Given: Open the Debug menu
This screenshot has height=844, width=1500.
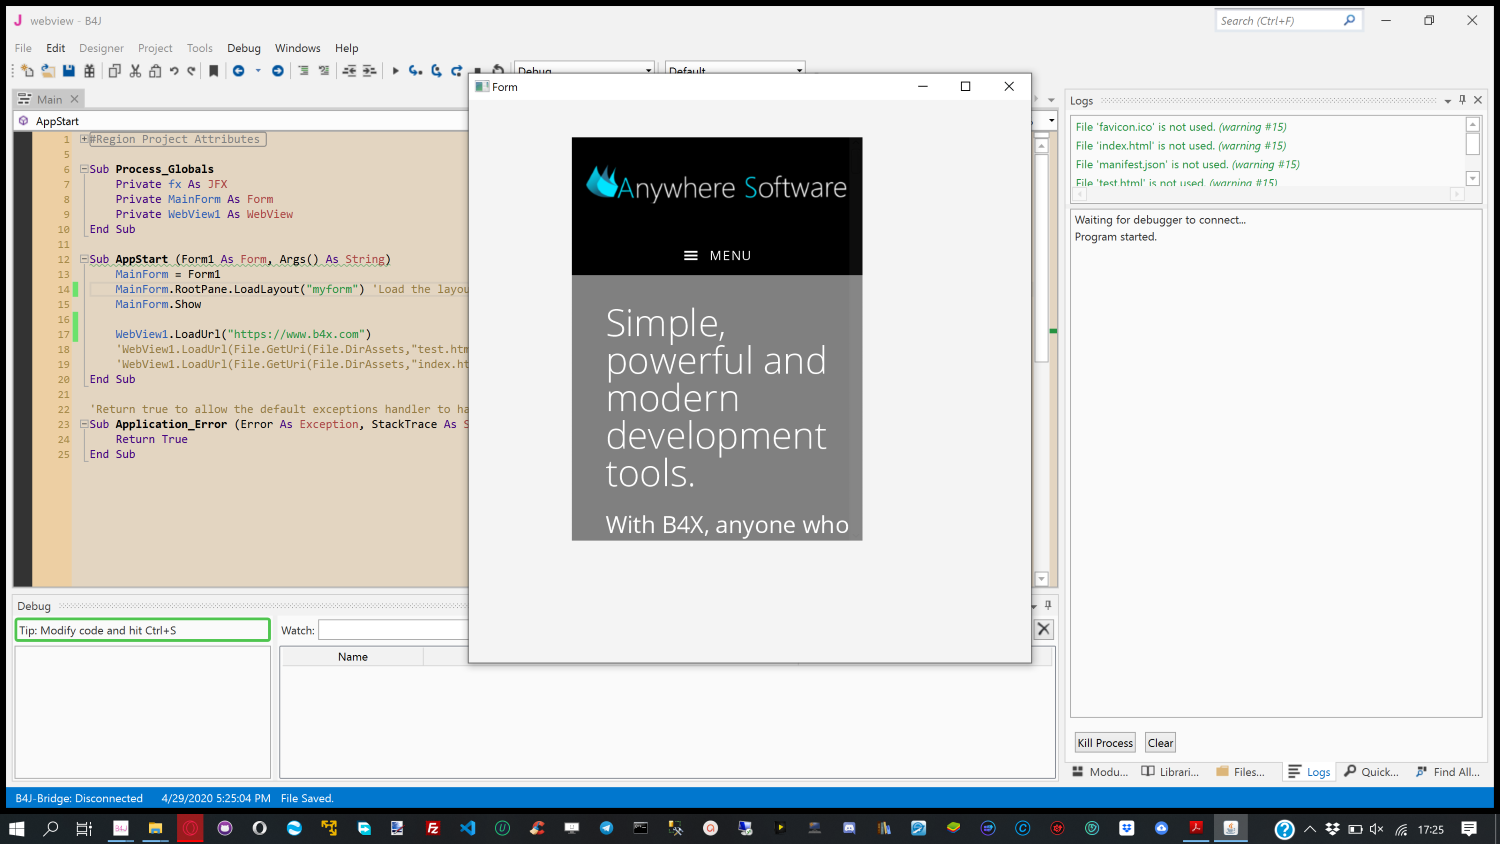Looking at the screenshot, I should (243, 48).
